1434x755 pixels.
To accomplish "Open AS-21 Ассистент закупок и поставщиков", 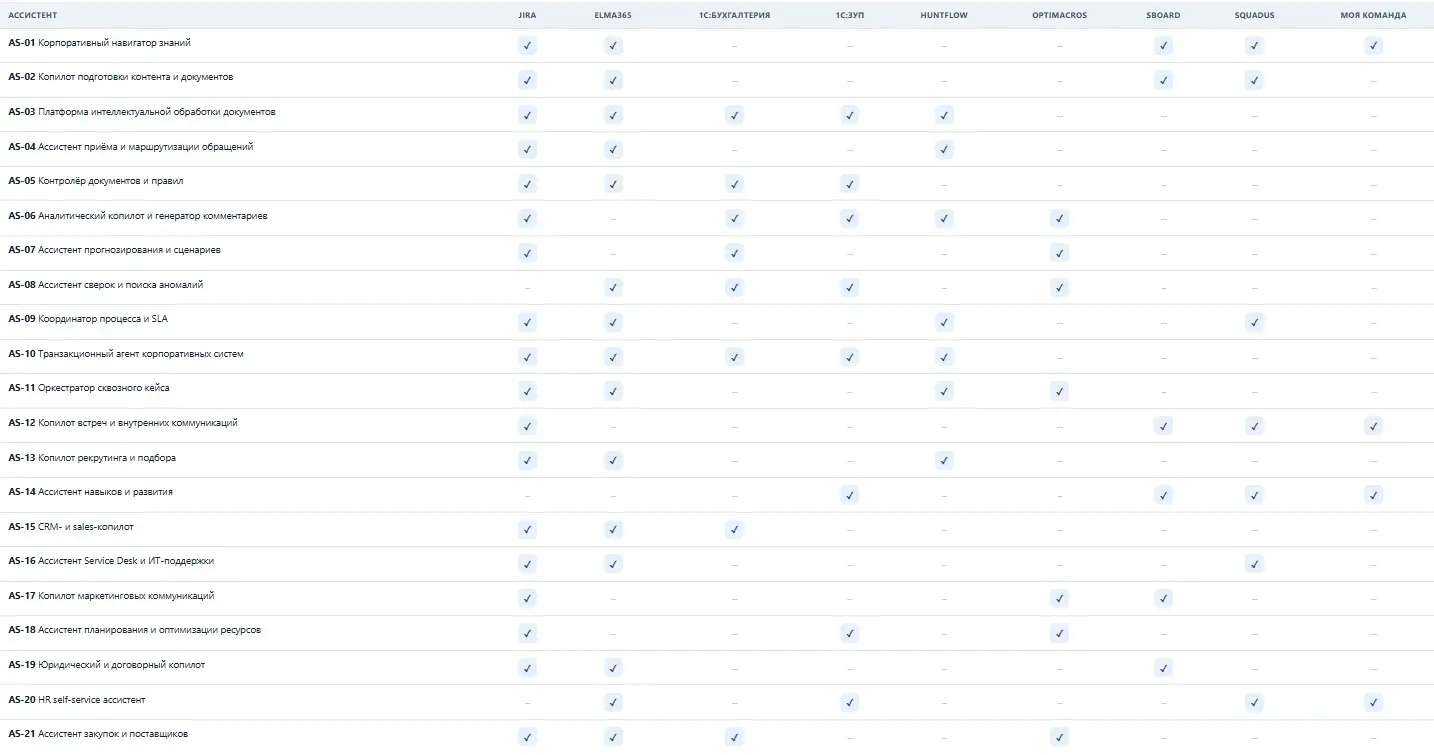I will tap(97, 734).
